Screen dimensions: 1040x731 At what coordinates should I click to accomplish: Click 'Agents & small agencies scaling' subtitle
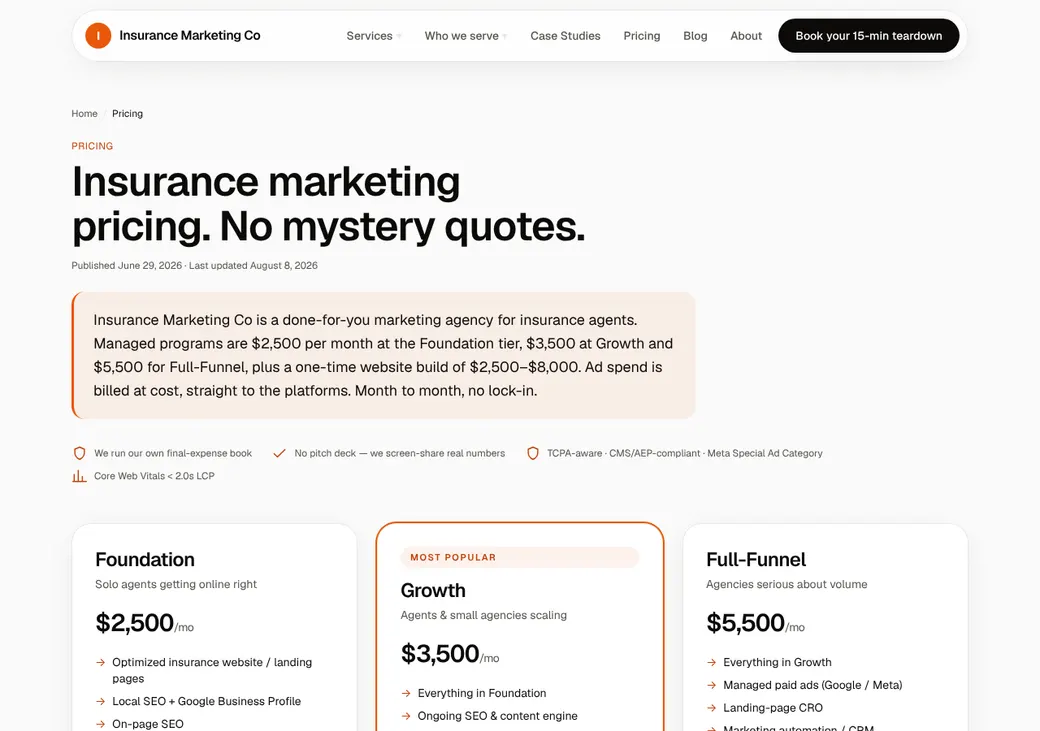(x=484, y=616)
